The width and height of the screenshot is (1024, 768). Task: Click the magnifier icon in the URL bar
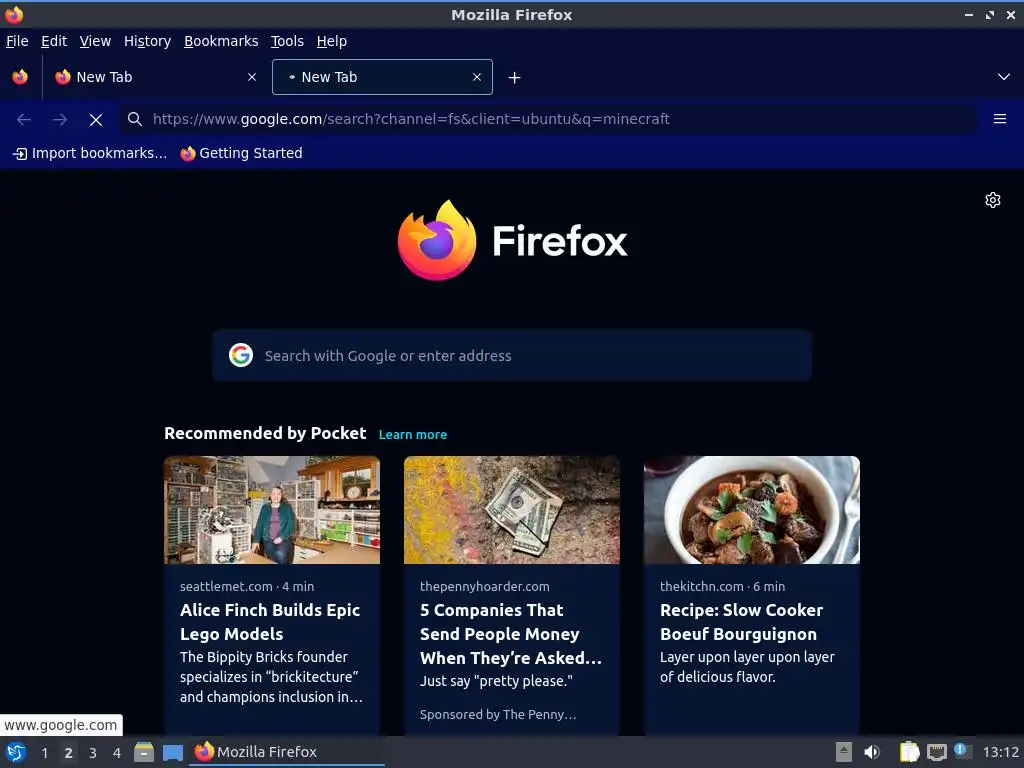[135, 119]
